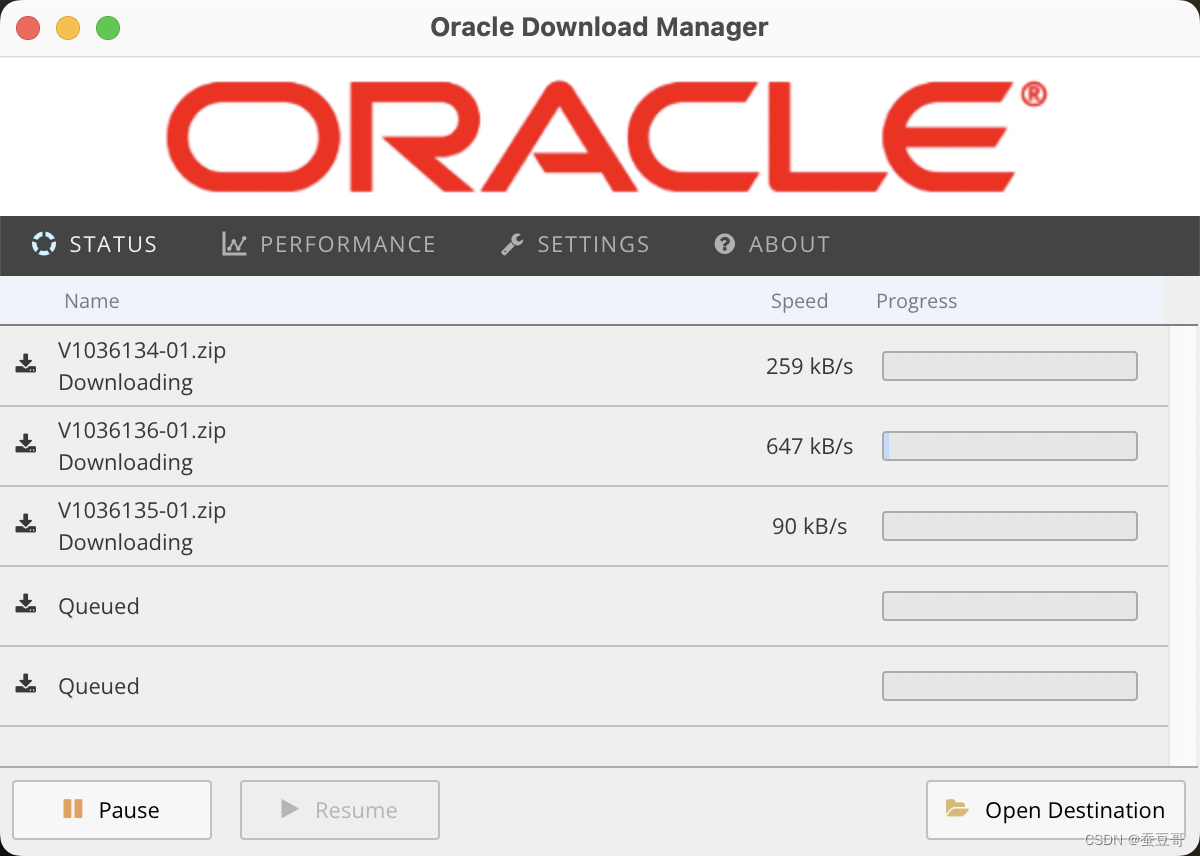The width and height of the screenshot is (1200, 856).
Task: Click the STATUS tab spinner icon
Action: tap(44, 244)
